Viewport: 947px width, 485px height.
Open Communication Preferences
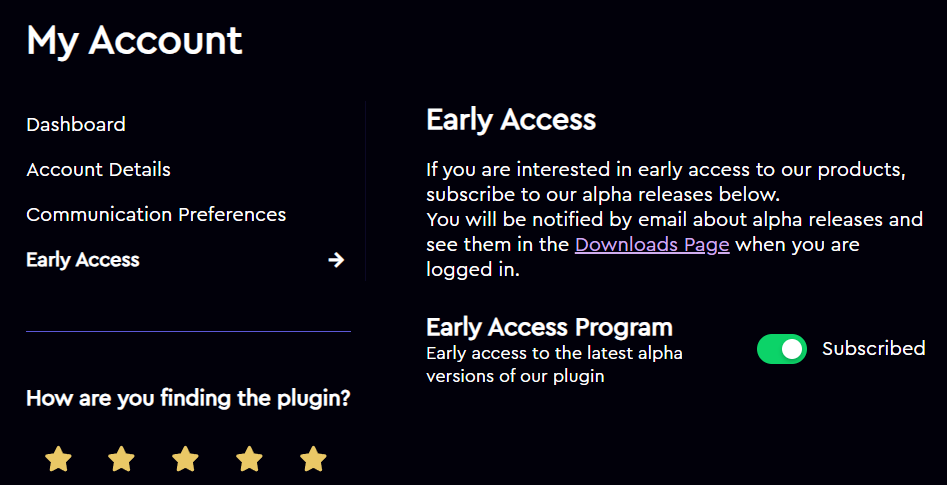pos(156,214)
